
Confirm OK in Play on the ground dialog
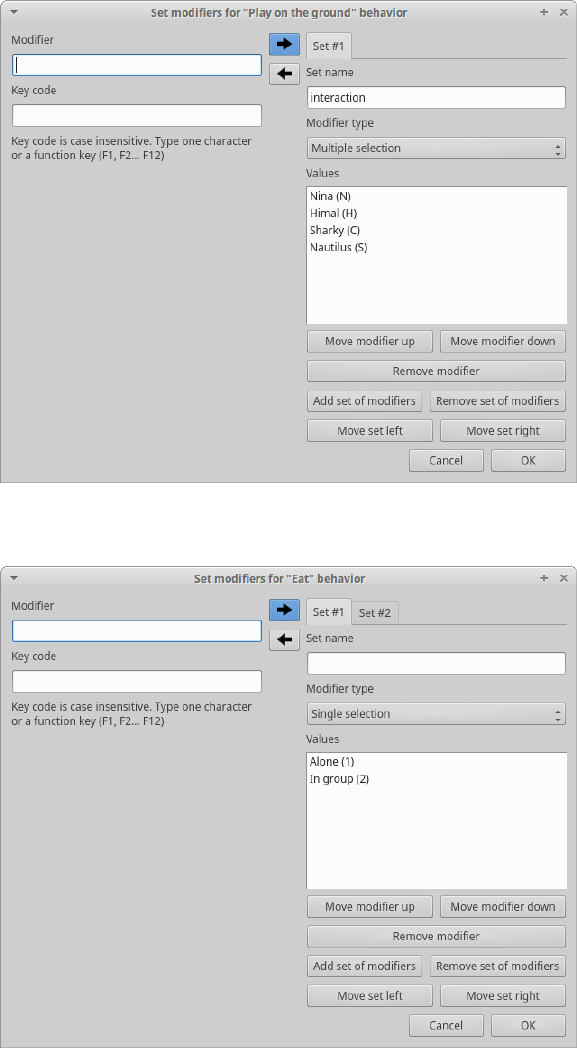coord(528,461)
